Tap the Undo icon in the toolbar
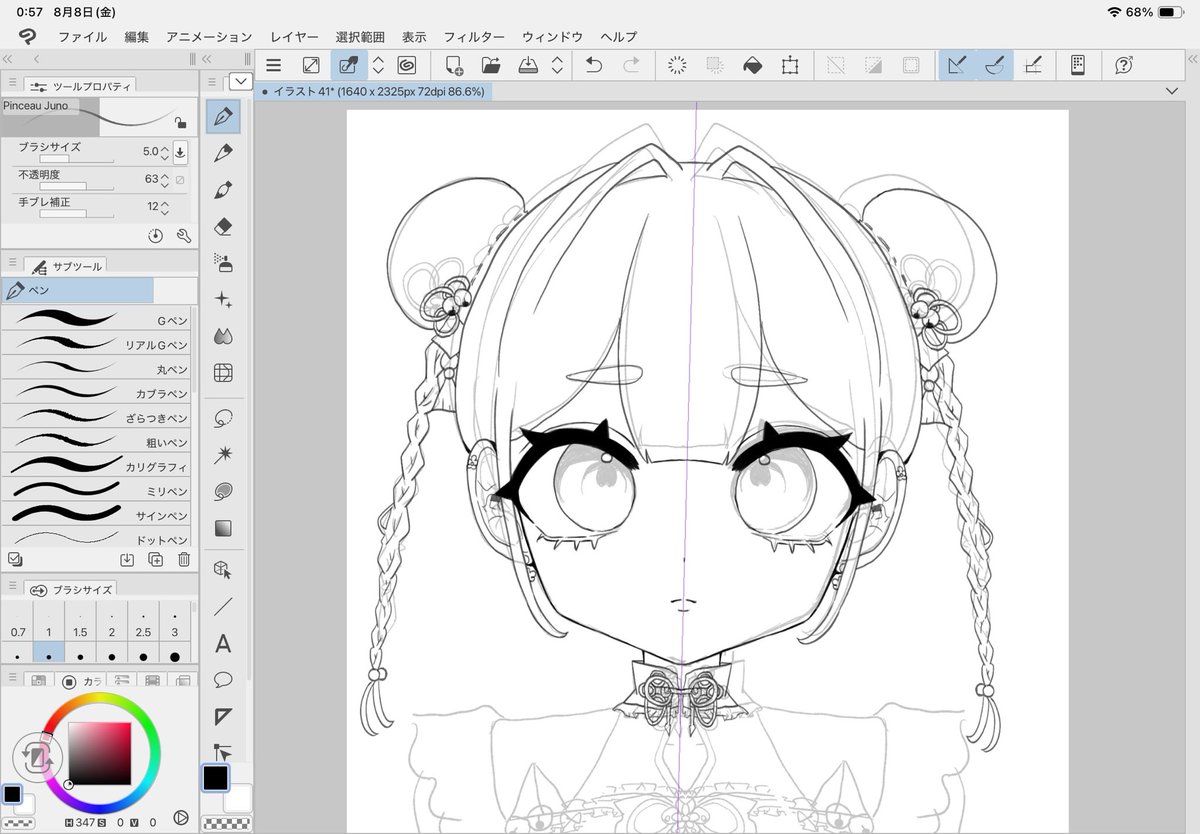1200x834 pixels. [593, 66]
